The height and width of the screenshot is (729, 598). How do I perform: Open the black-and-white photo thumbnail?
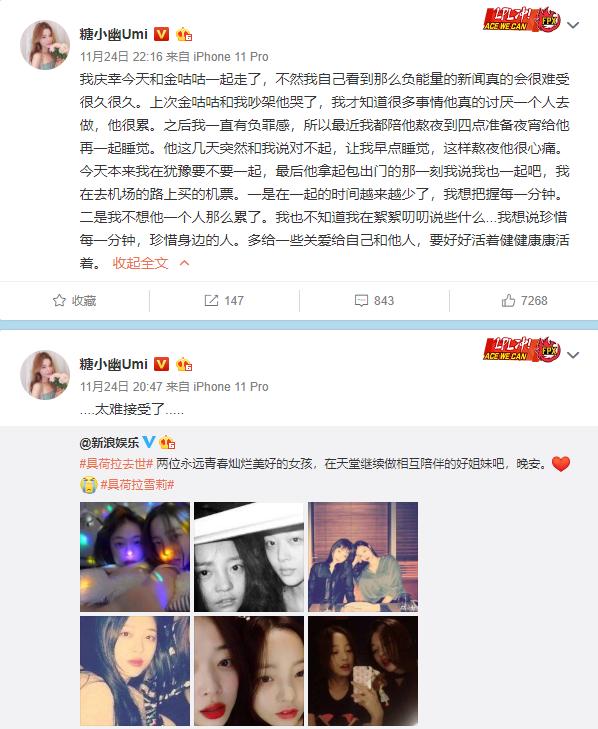(249, 557)
